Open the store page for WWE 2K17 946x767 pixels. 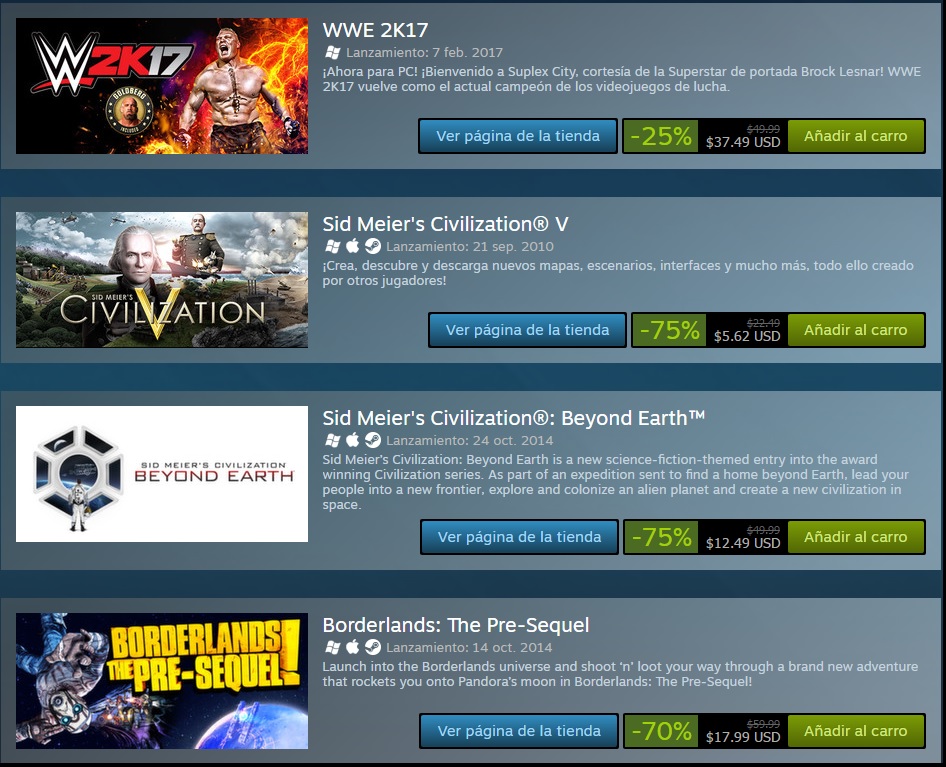(518, 136)
